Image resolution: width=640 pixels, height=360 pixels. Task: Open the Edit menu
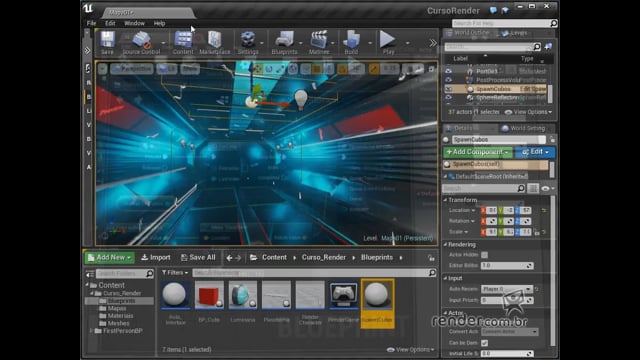pos(110,23)
